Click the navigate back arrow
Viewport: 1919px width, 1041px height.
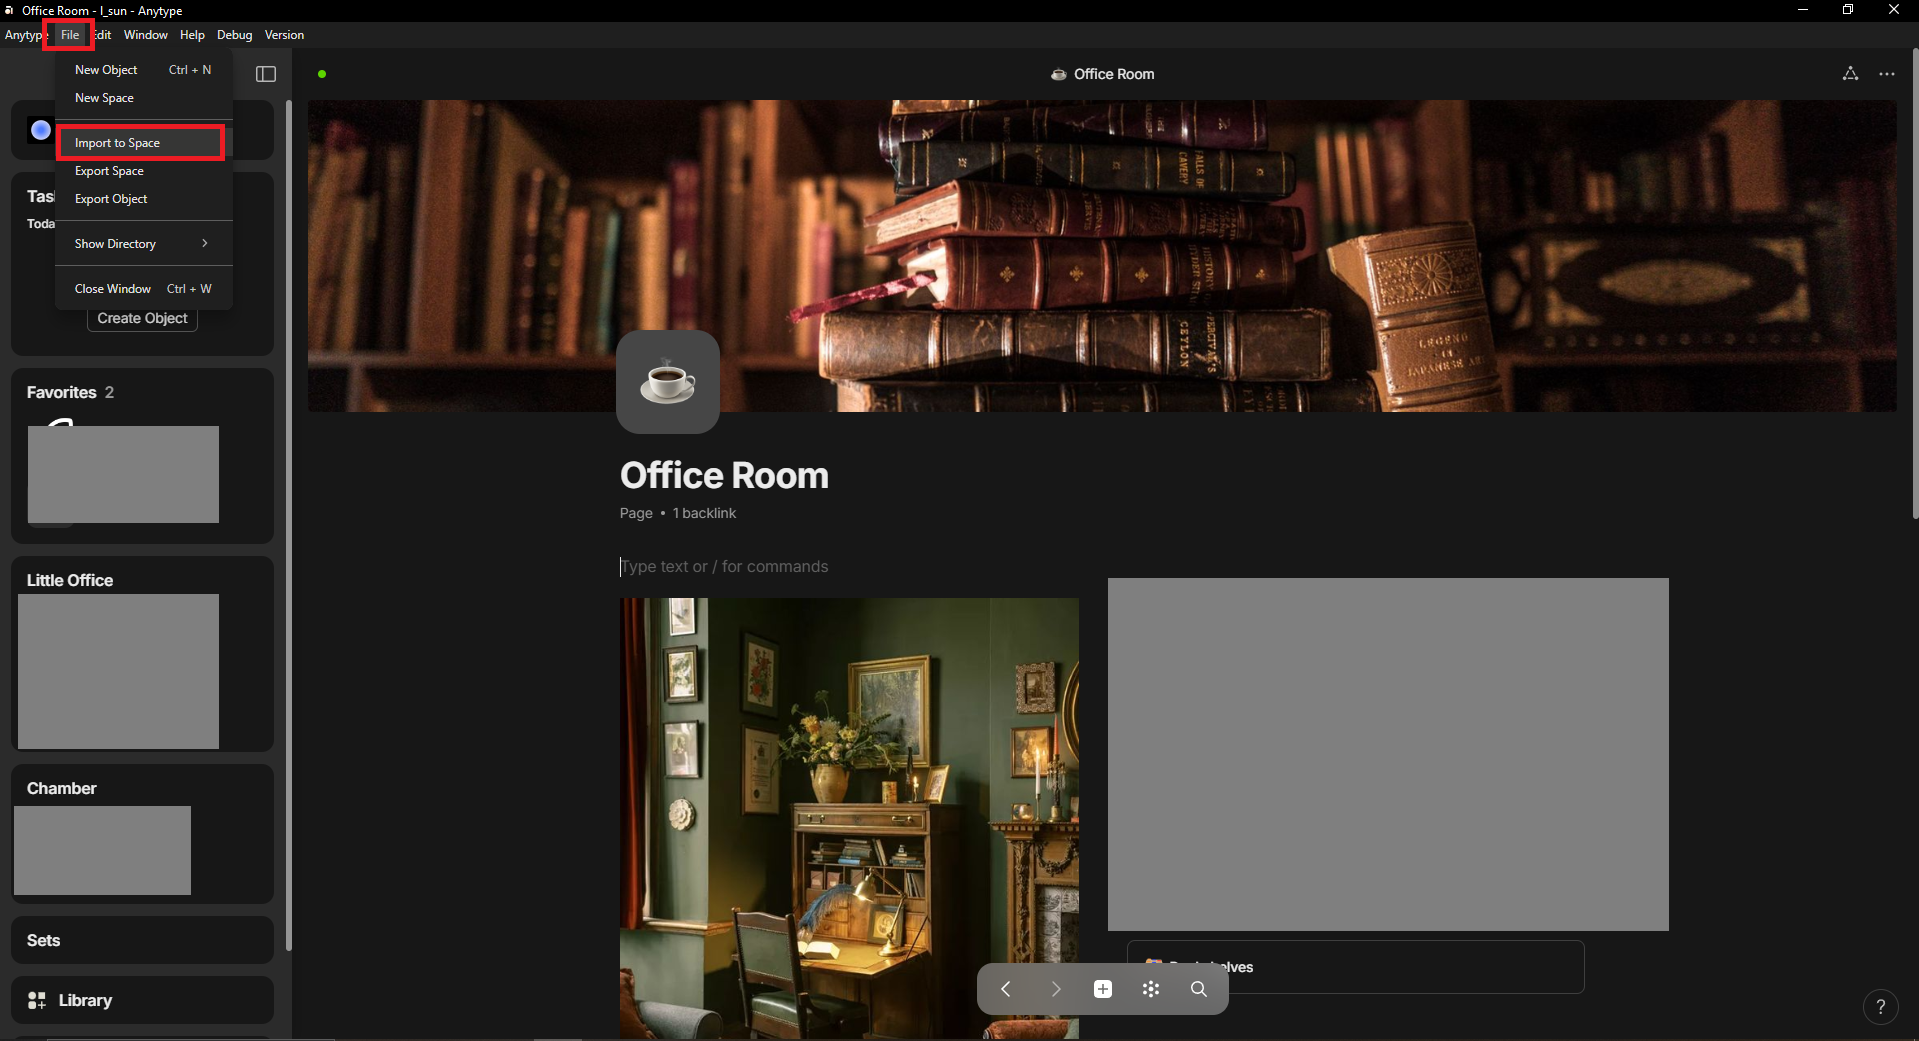1006,989
